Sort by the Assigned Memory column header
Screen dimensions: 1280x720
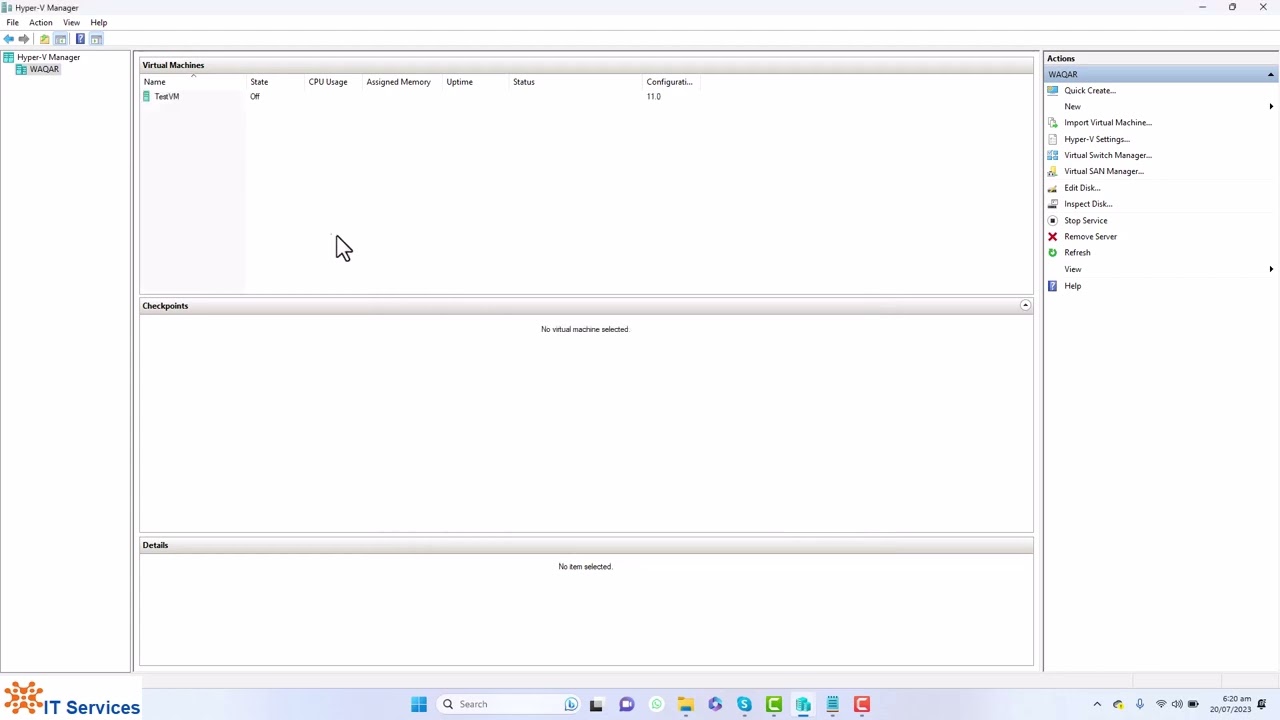(402, 82)
